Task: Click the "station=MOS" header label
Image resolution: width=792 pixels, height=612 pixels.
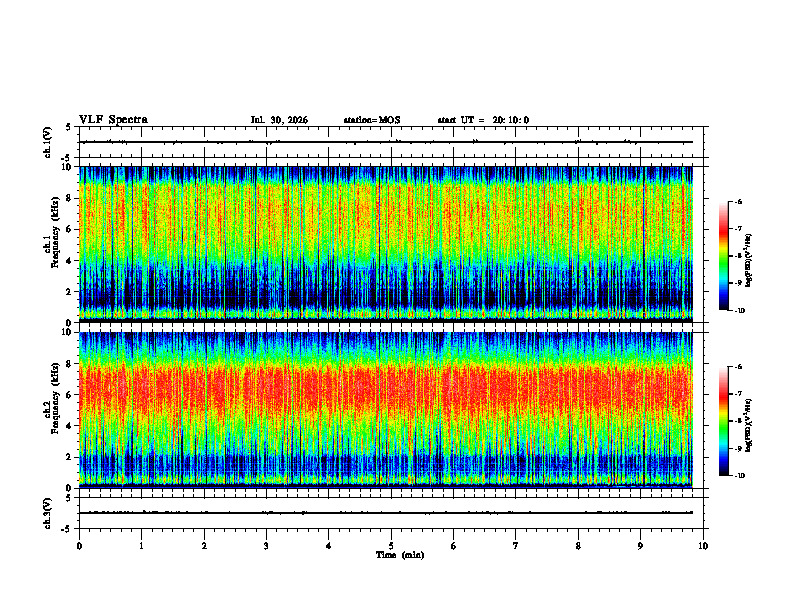Action: coord(372,120)
